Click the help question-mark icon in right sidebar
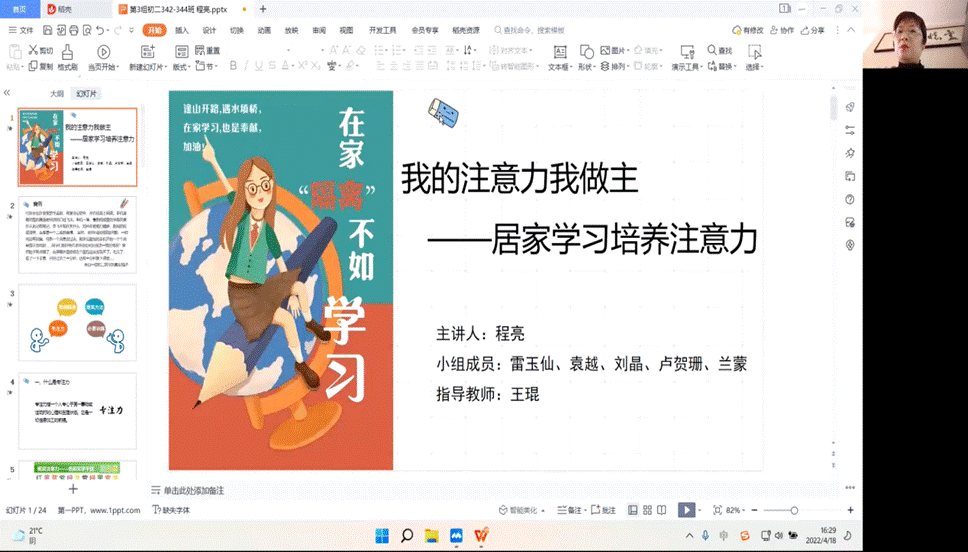The height and width of the screenshot is (552, 968). tap(850, 199)
